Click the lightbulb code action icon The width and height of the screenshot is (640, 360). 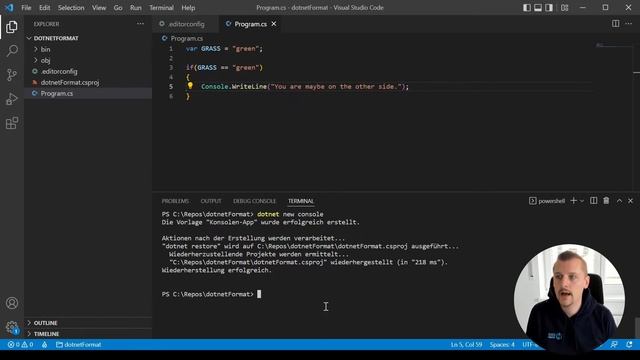point(190,86)
